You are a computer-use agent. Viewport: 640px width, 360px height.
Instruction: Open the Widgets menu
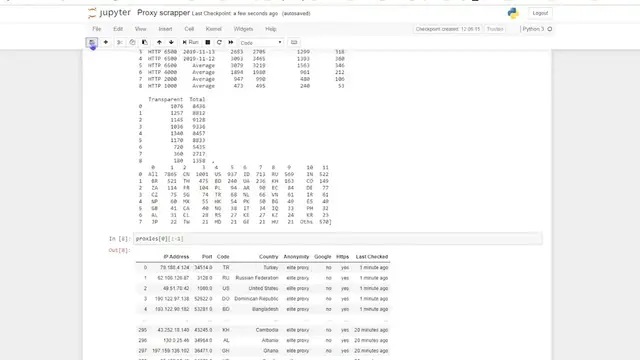(243, 29)
